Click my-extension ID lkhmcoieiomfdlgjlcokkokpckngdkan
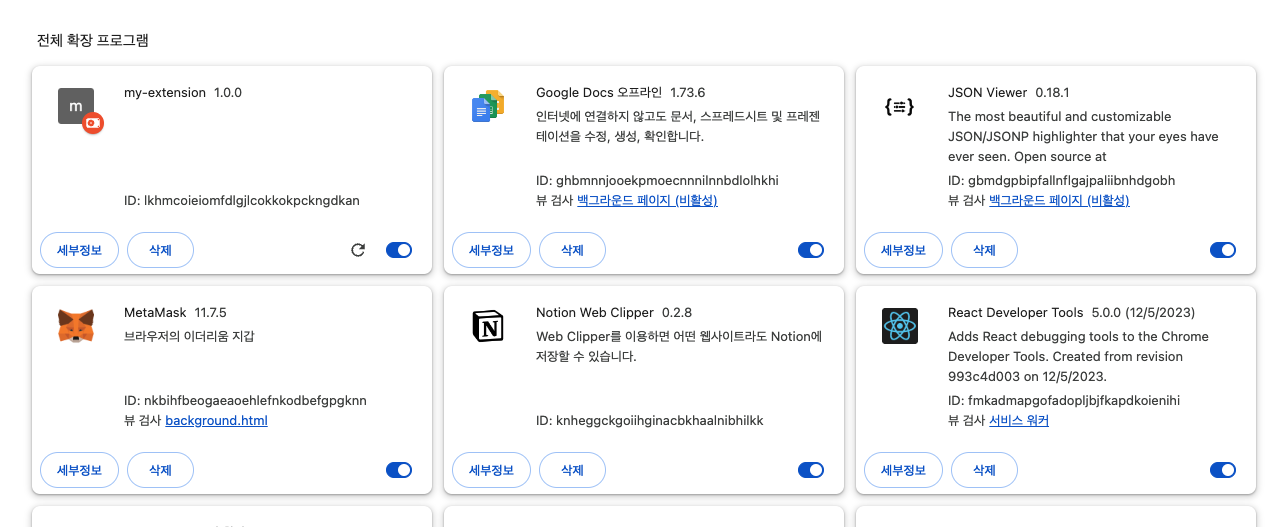The height and width of the screenshot is (527, 1276). 242,201
